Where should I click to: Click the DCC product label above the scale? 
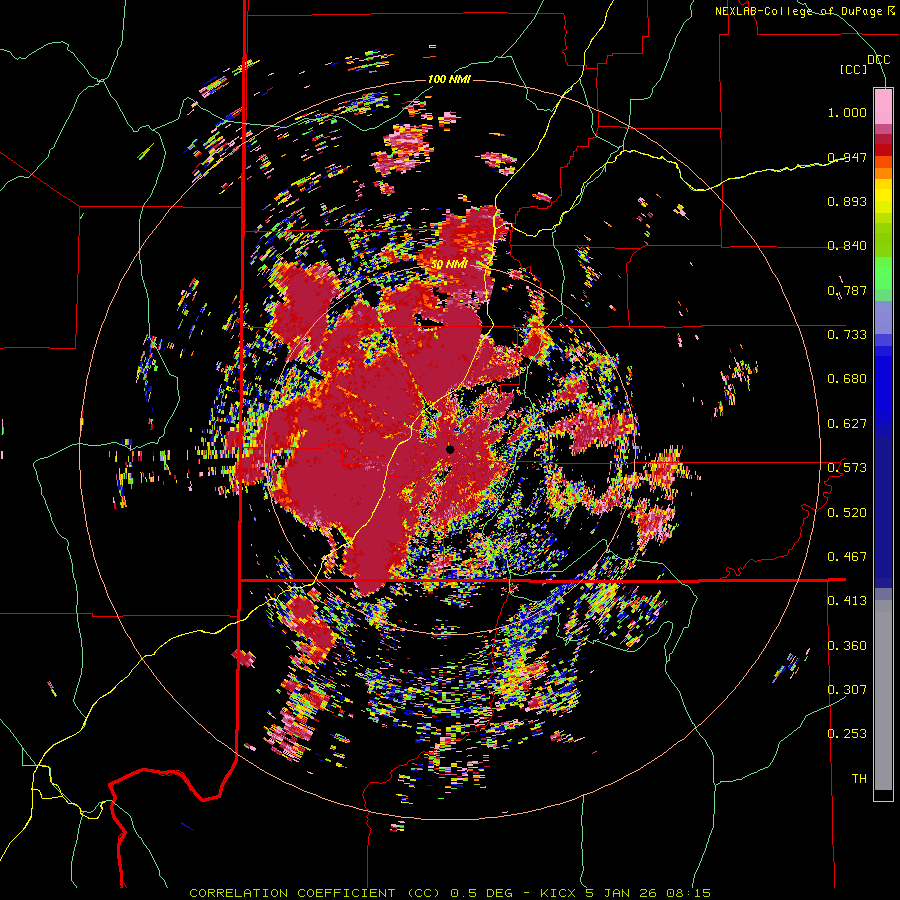pyautogui.click(x=878, y=60)
